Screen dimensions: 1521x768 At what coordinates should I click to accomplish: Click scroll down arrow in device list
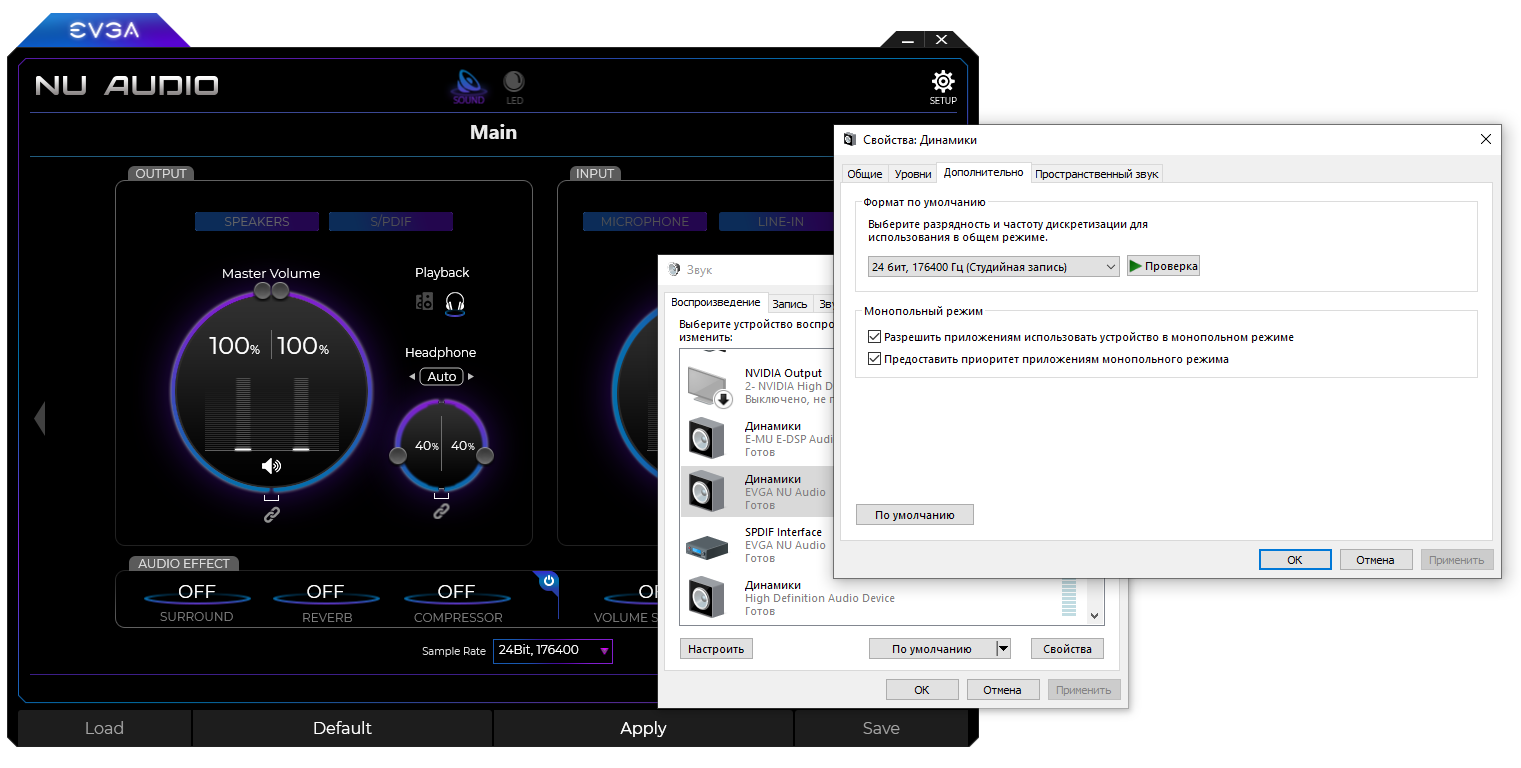pos(1095,617)
